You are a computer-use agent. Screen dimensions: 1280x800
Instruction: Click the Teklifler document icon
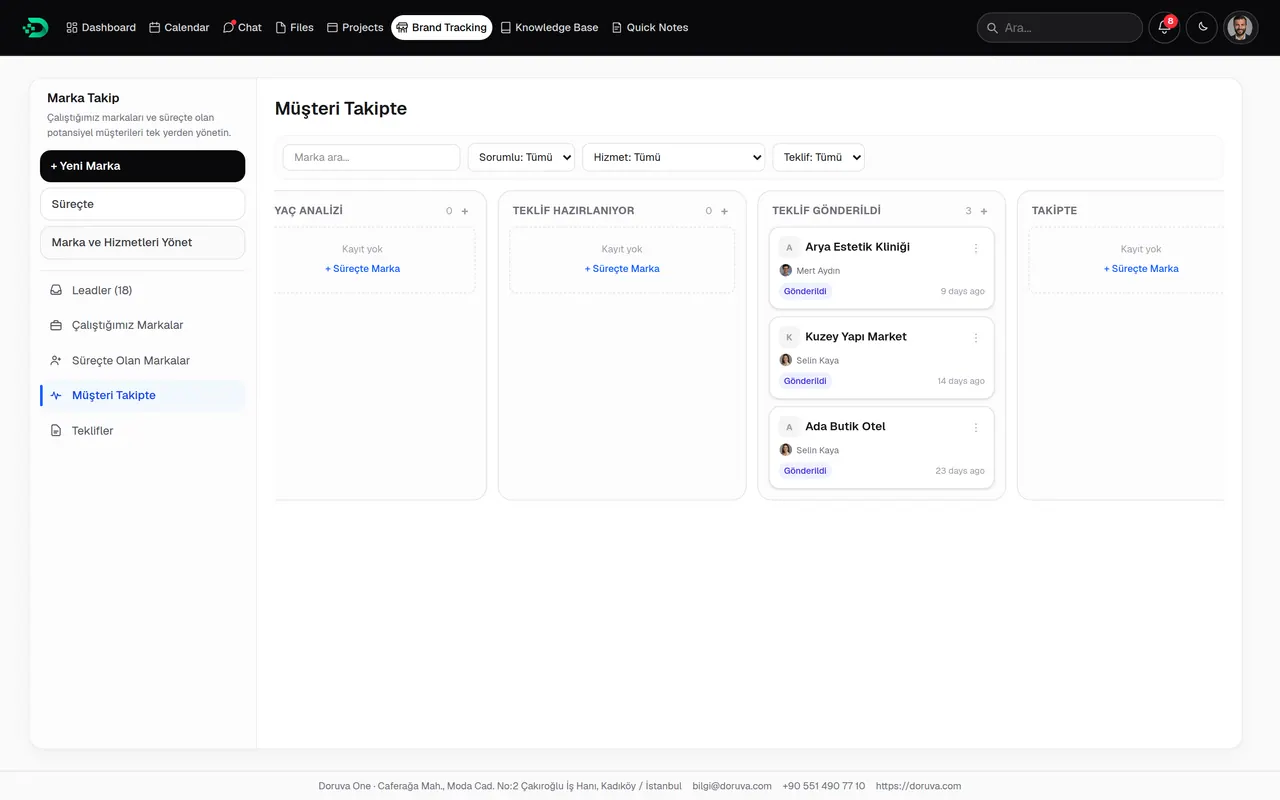point(56,431)
